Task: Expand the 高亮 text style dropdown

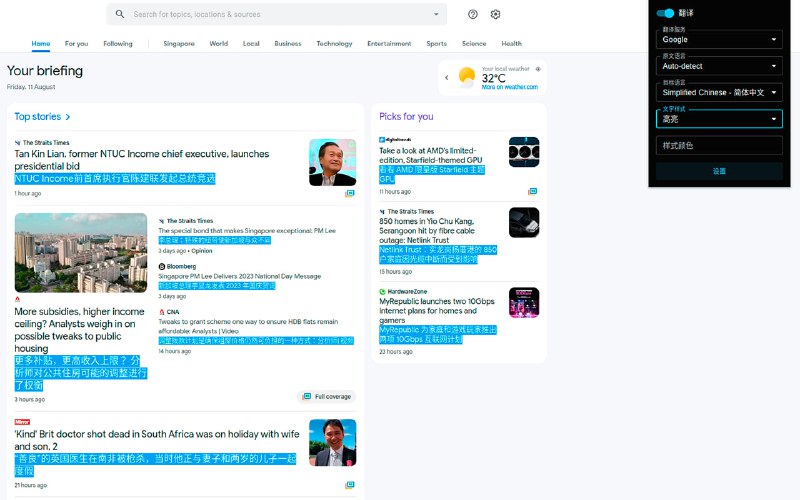Action: (x=719, y=118)
